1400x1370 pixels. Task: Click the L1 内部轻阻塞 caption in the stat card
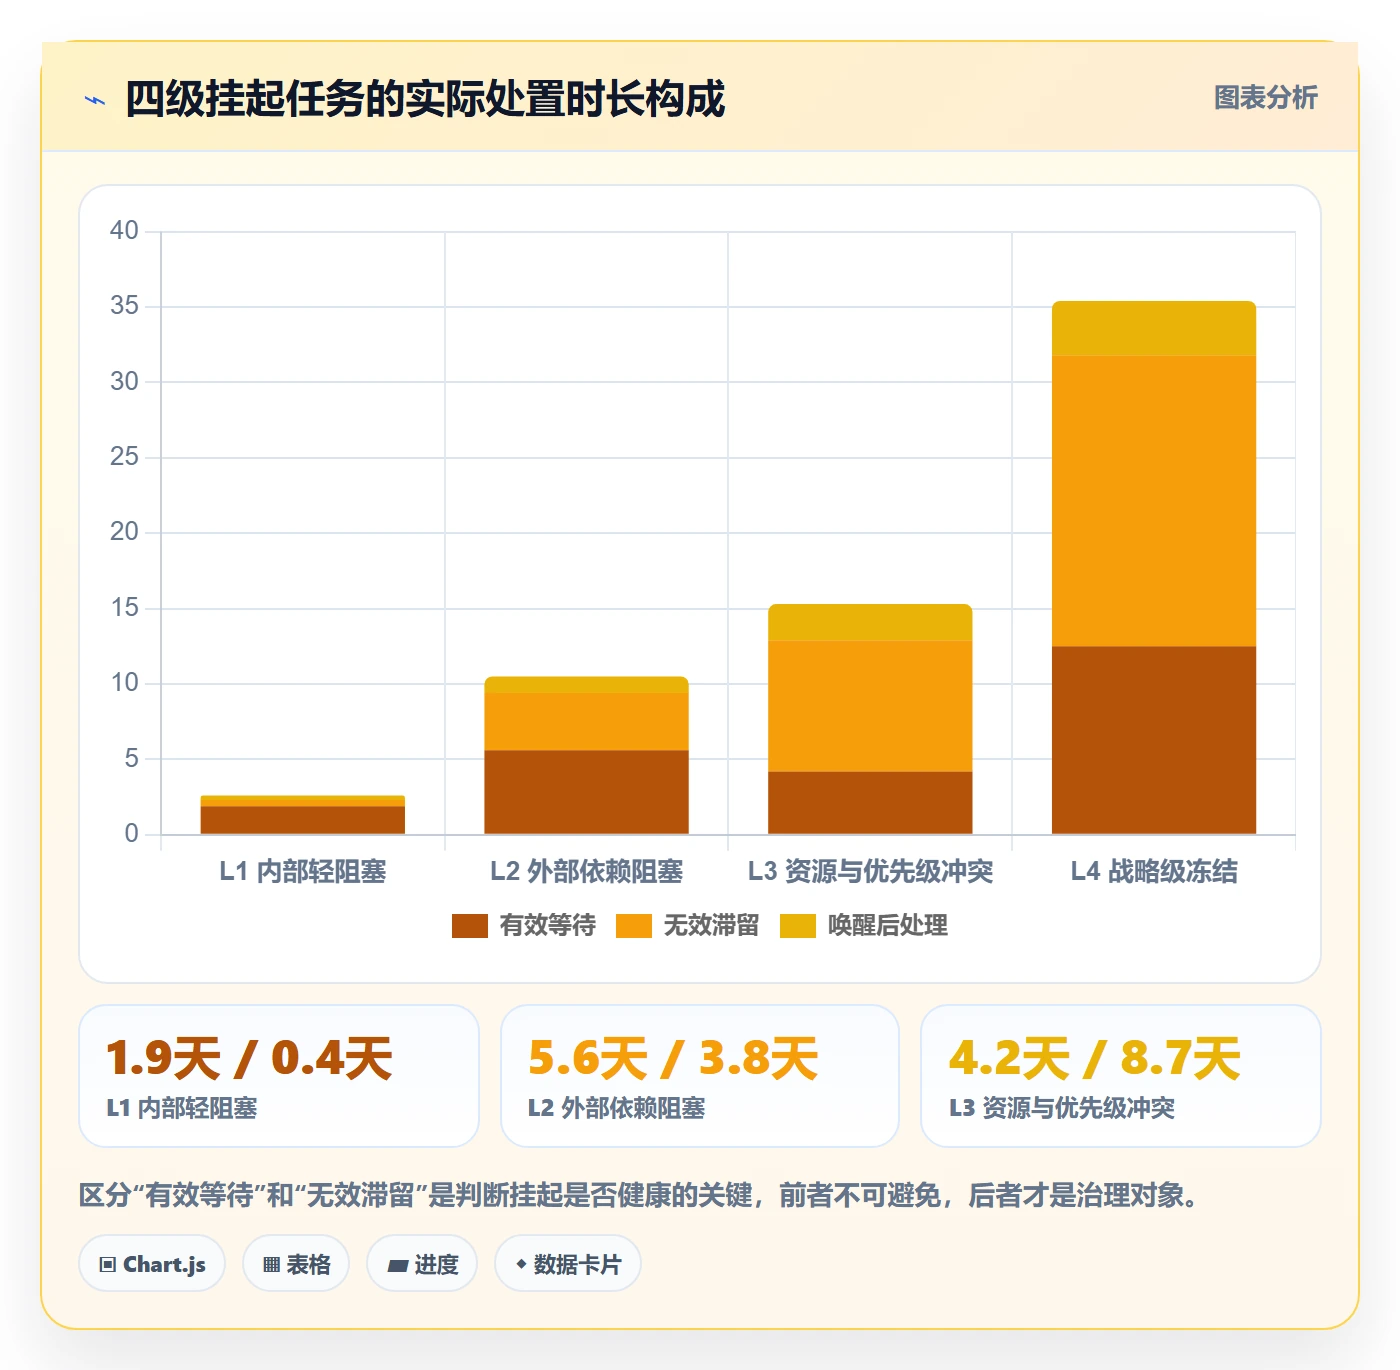(x=182, y=1108)
